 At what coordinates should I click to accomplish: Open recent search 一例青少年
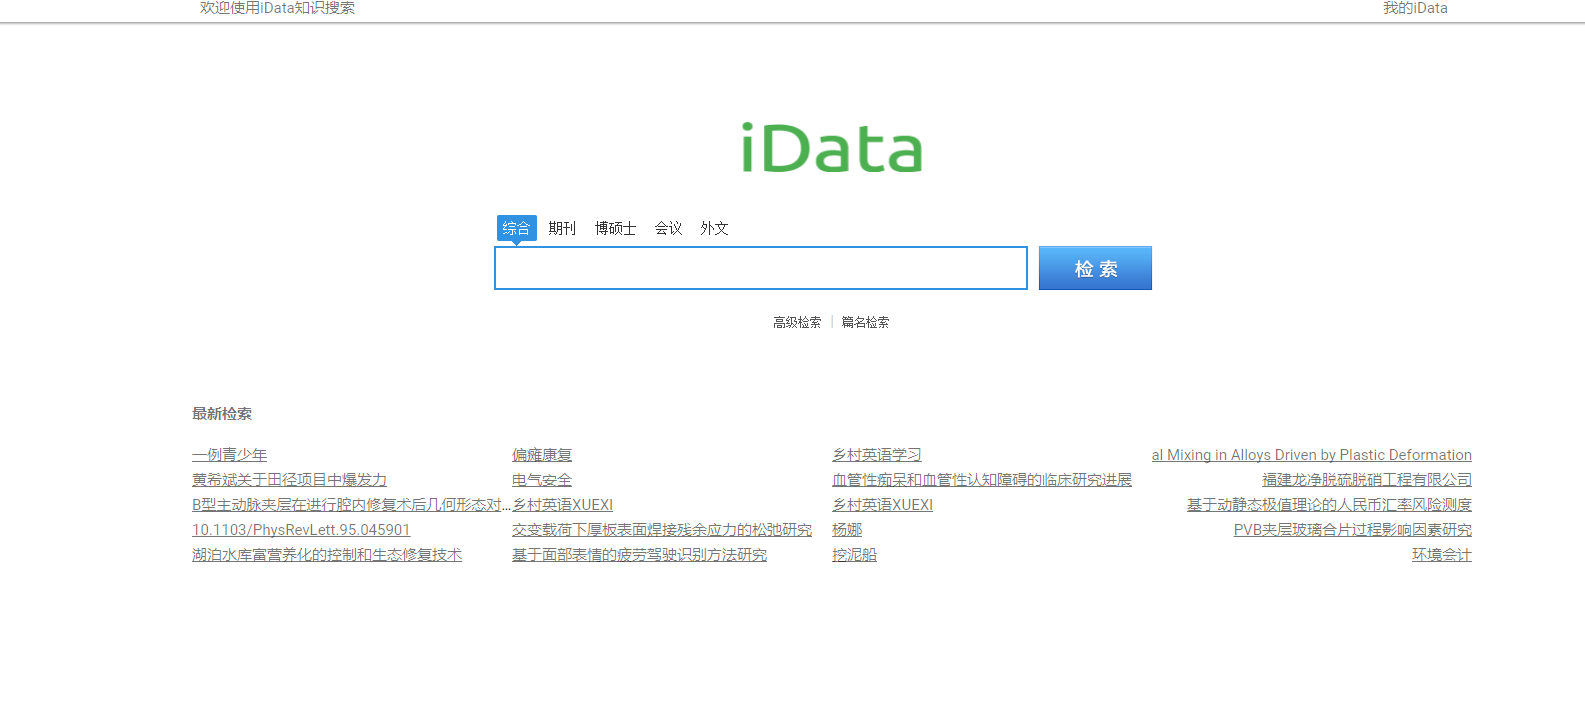click(x=229, y=455)
